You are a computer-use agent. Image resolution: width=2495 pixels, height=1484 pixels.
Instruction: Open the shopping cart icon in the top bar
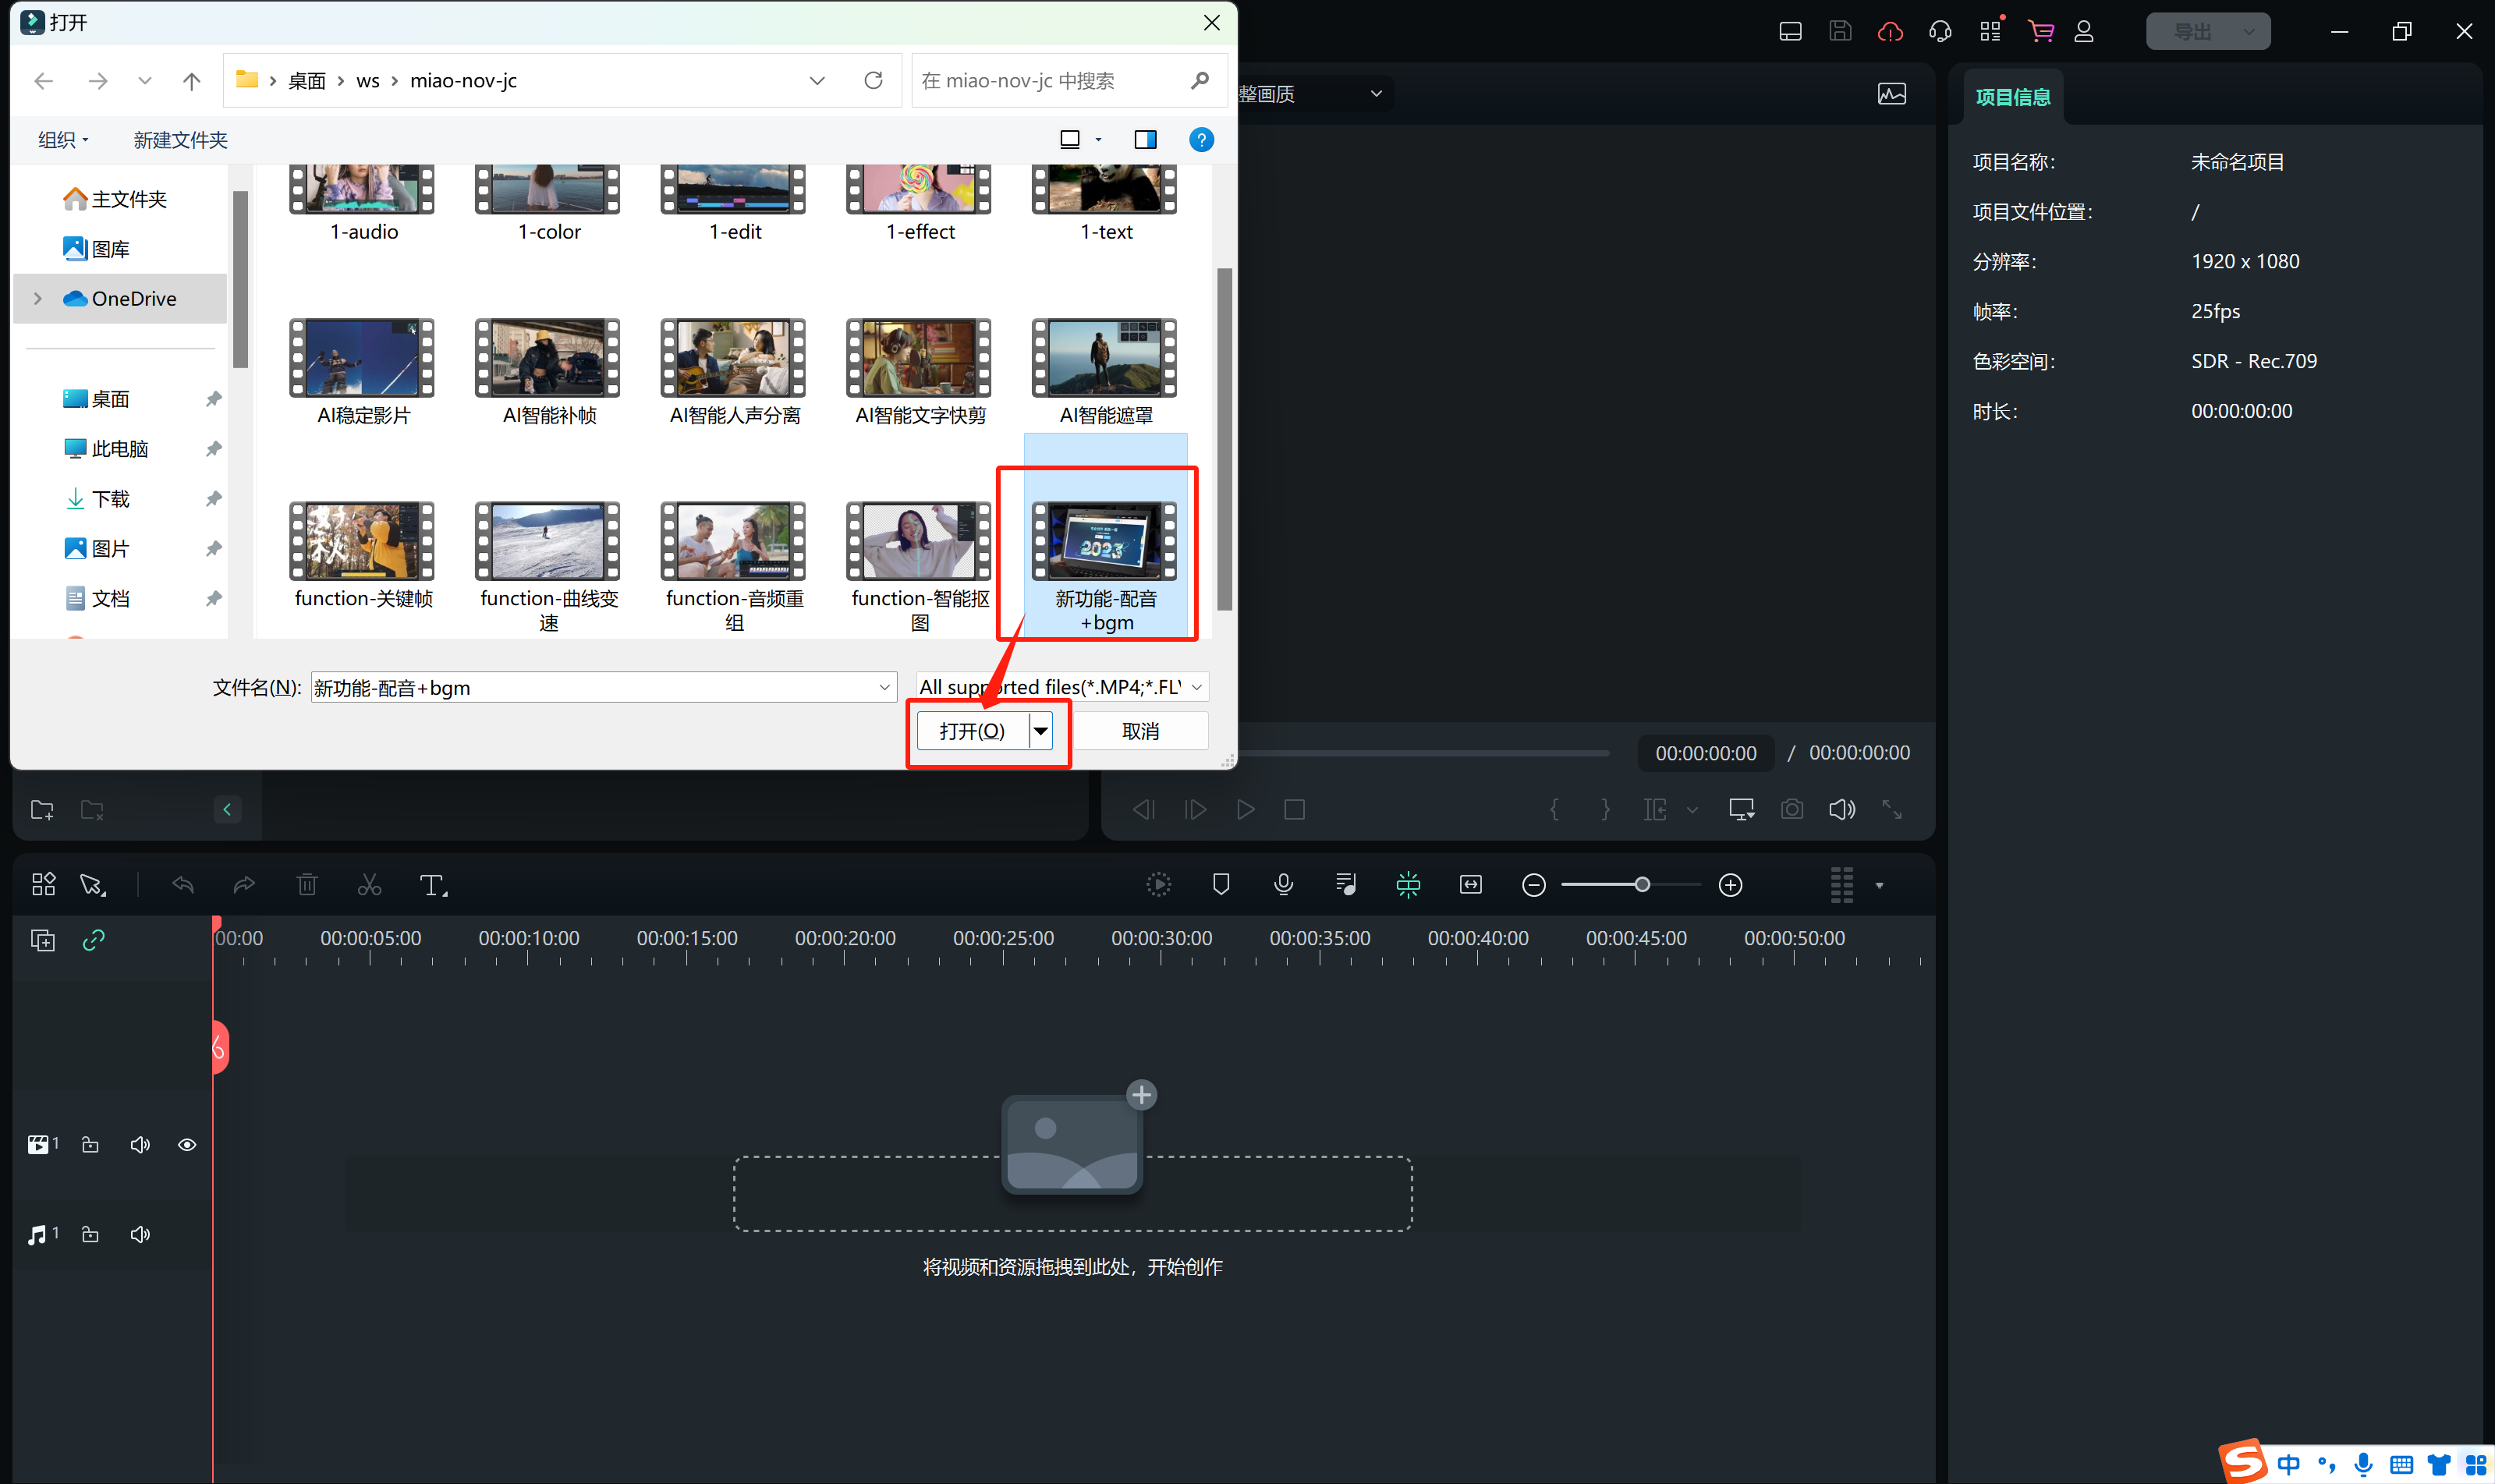pyautogui.click(x=2040, y=31)
